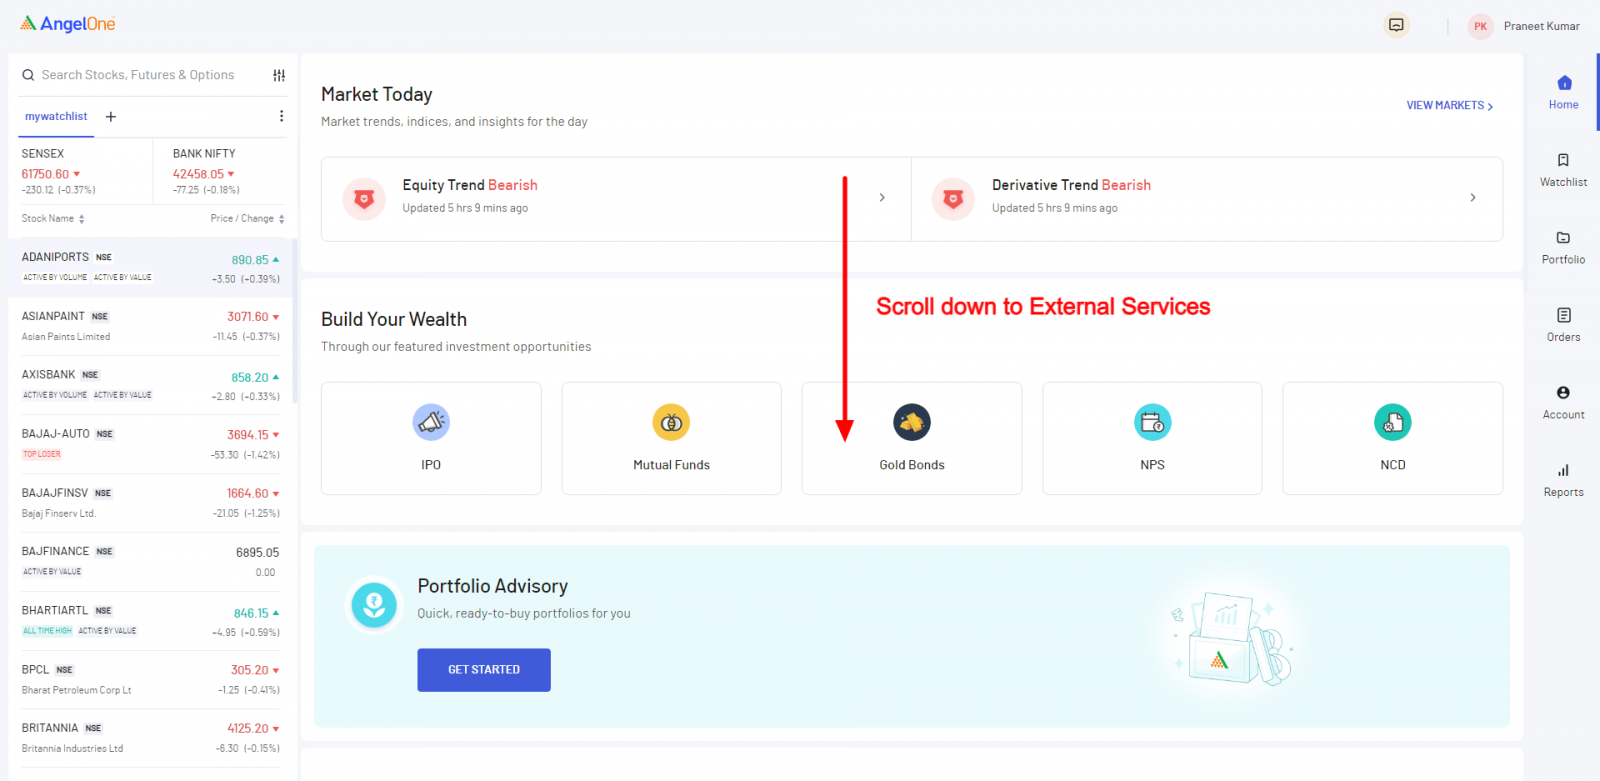The height and width of the screenshot is (781, 1600).
Task: Click the Search Stocks, Futures & Options field
Action: [138, 75]
